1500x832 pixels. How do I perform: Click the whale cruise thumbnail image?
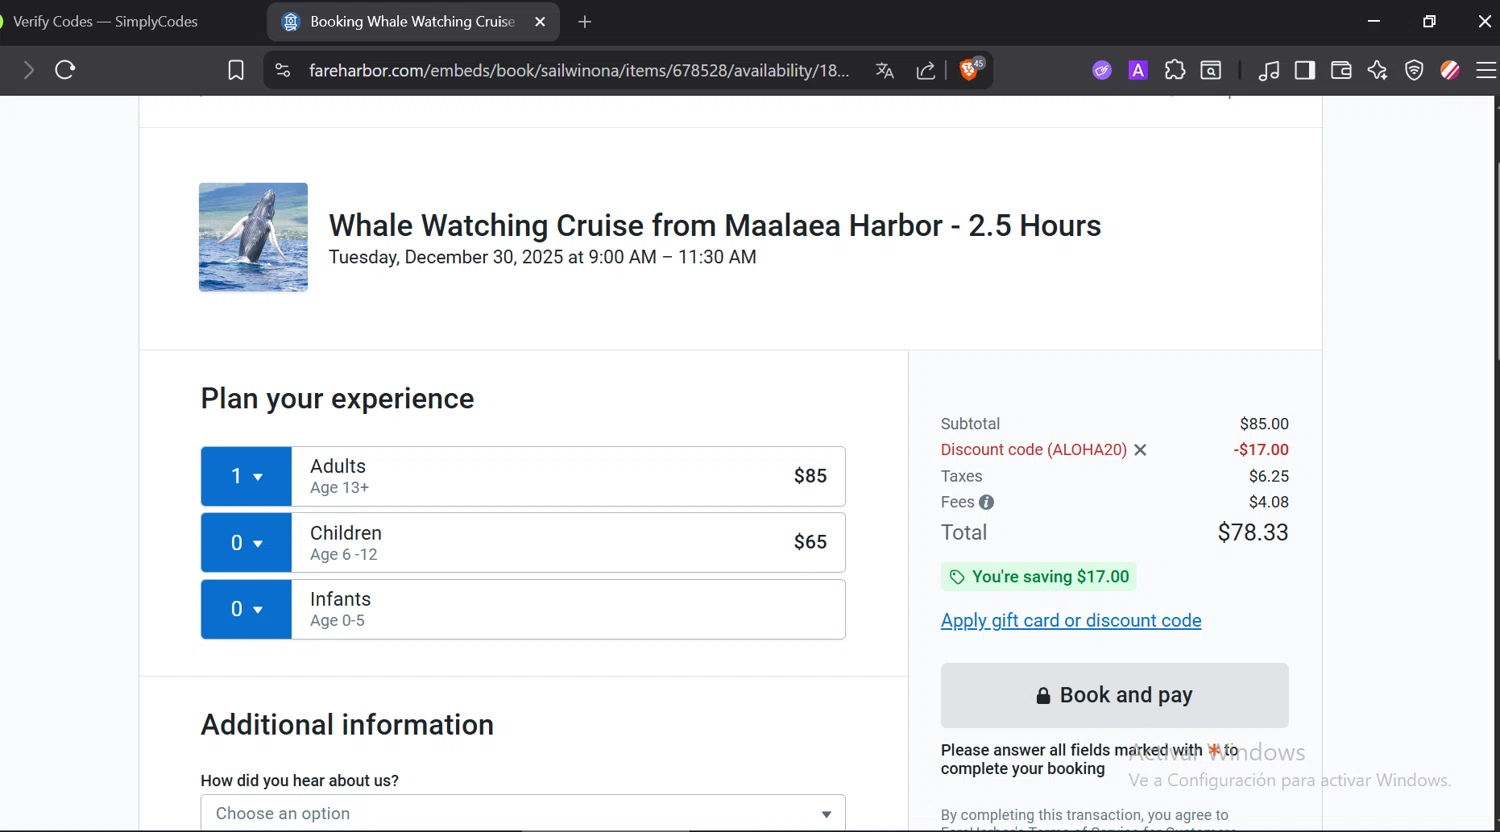[253, 237]
